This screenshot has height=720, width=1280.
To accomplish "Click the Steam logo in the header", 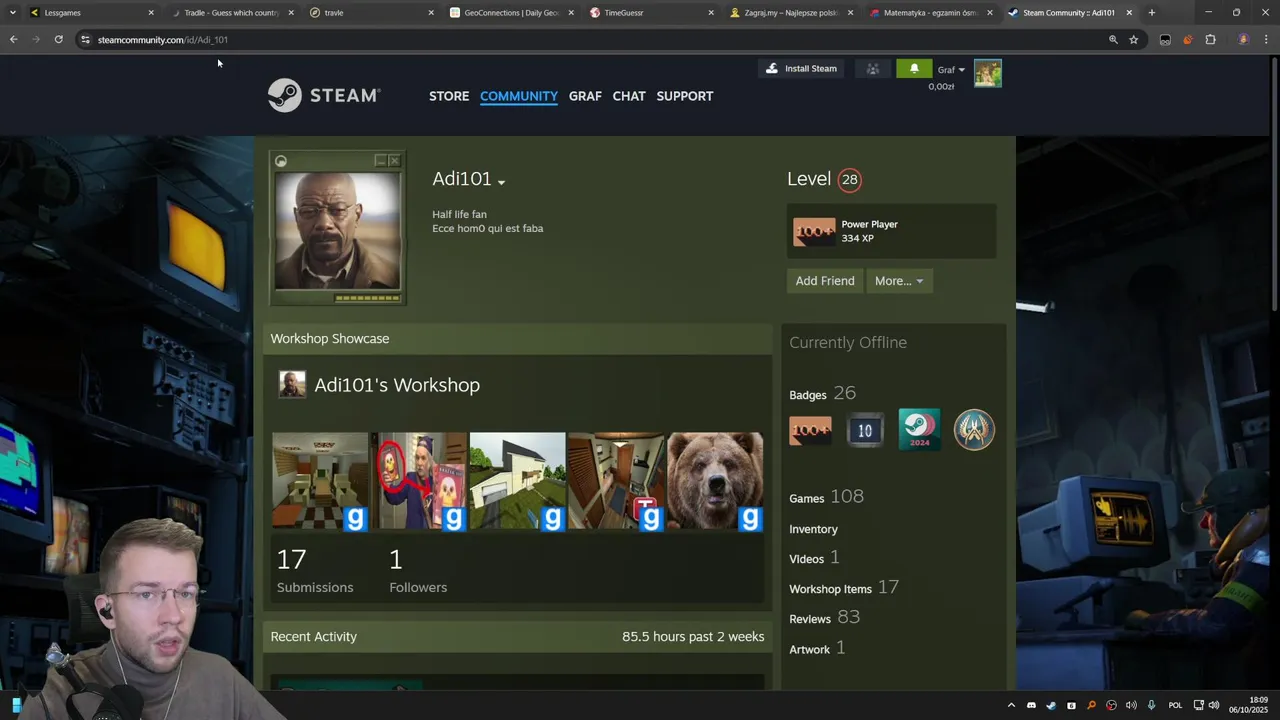I will 324,95.
